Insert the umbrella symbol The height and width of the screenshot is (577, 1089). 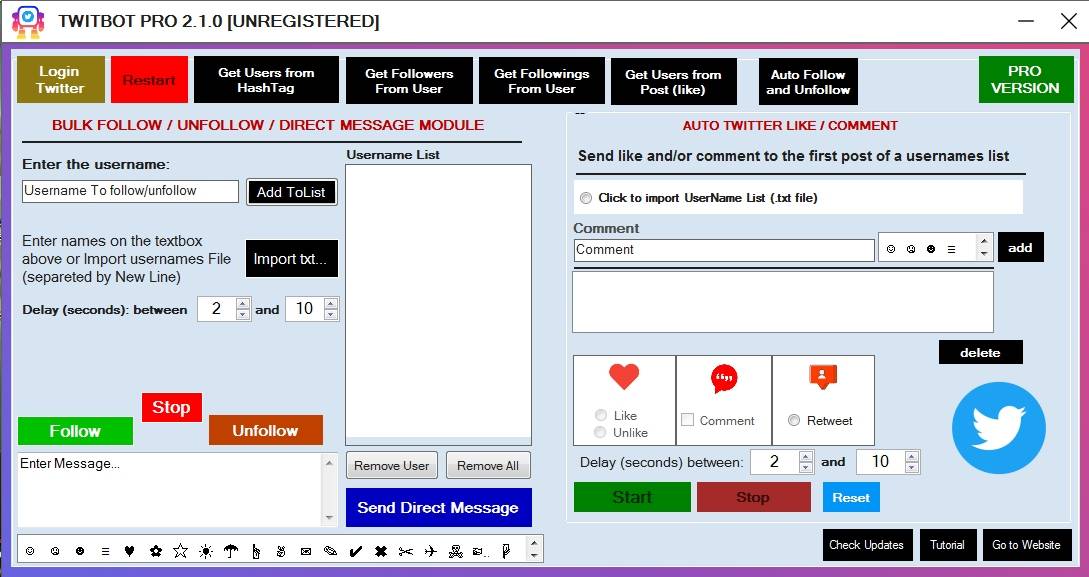tap(231, 551)
